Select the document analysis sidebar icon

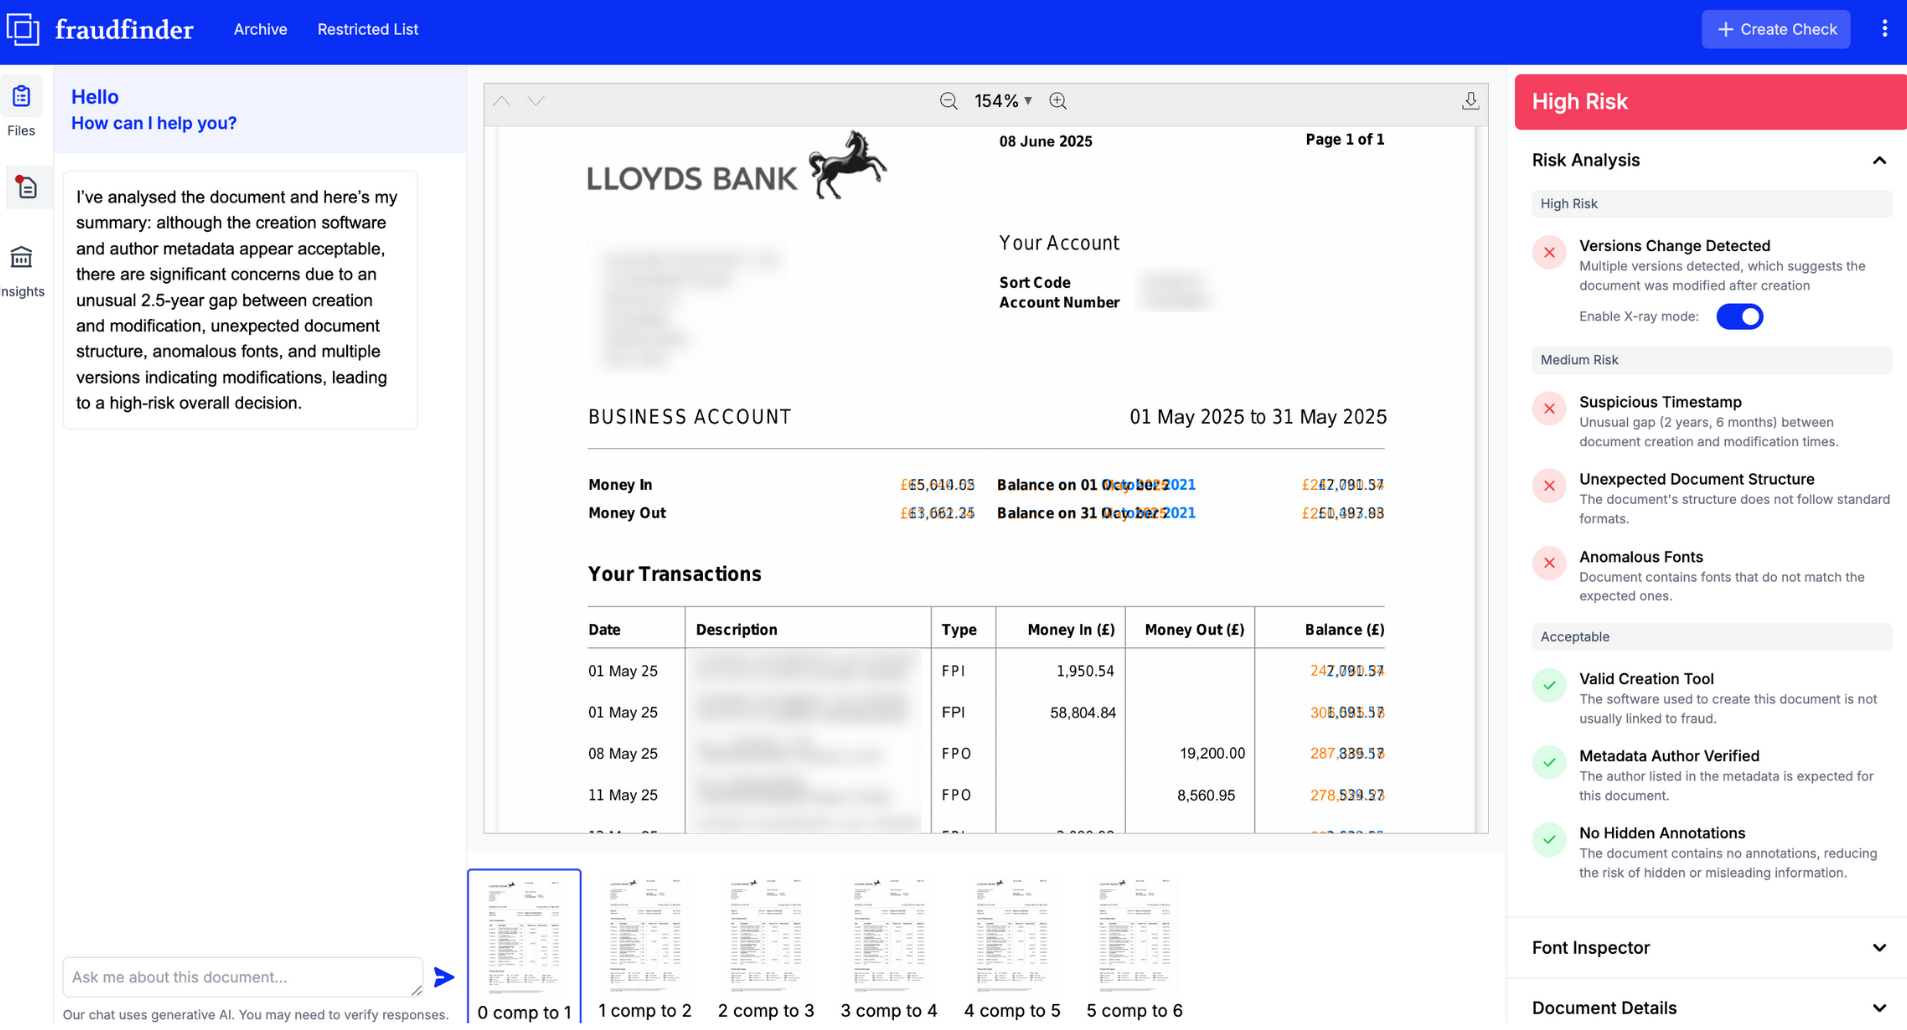tap(26, 187)
